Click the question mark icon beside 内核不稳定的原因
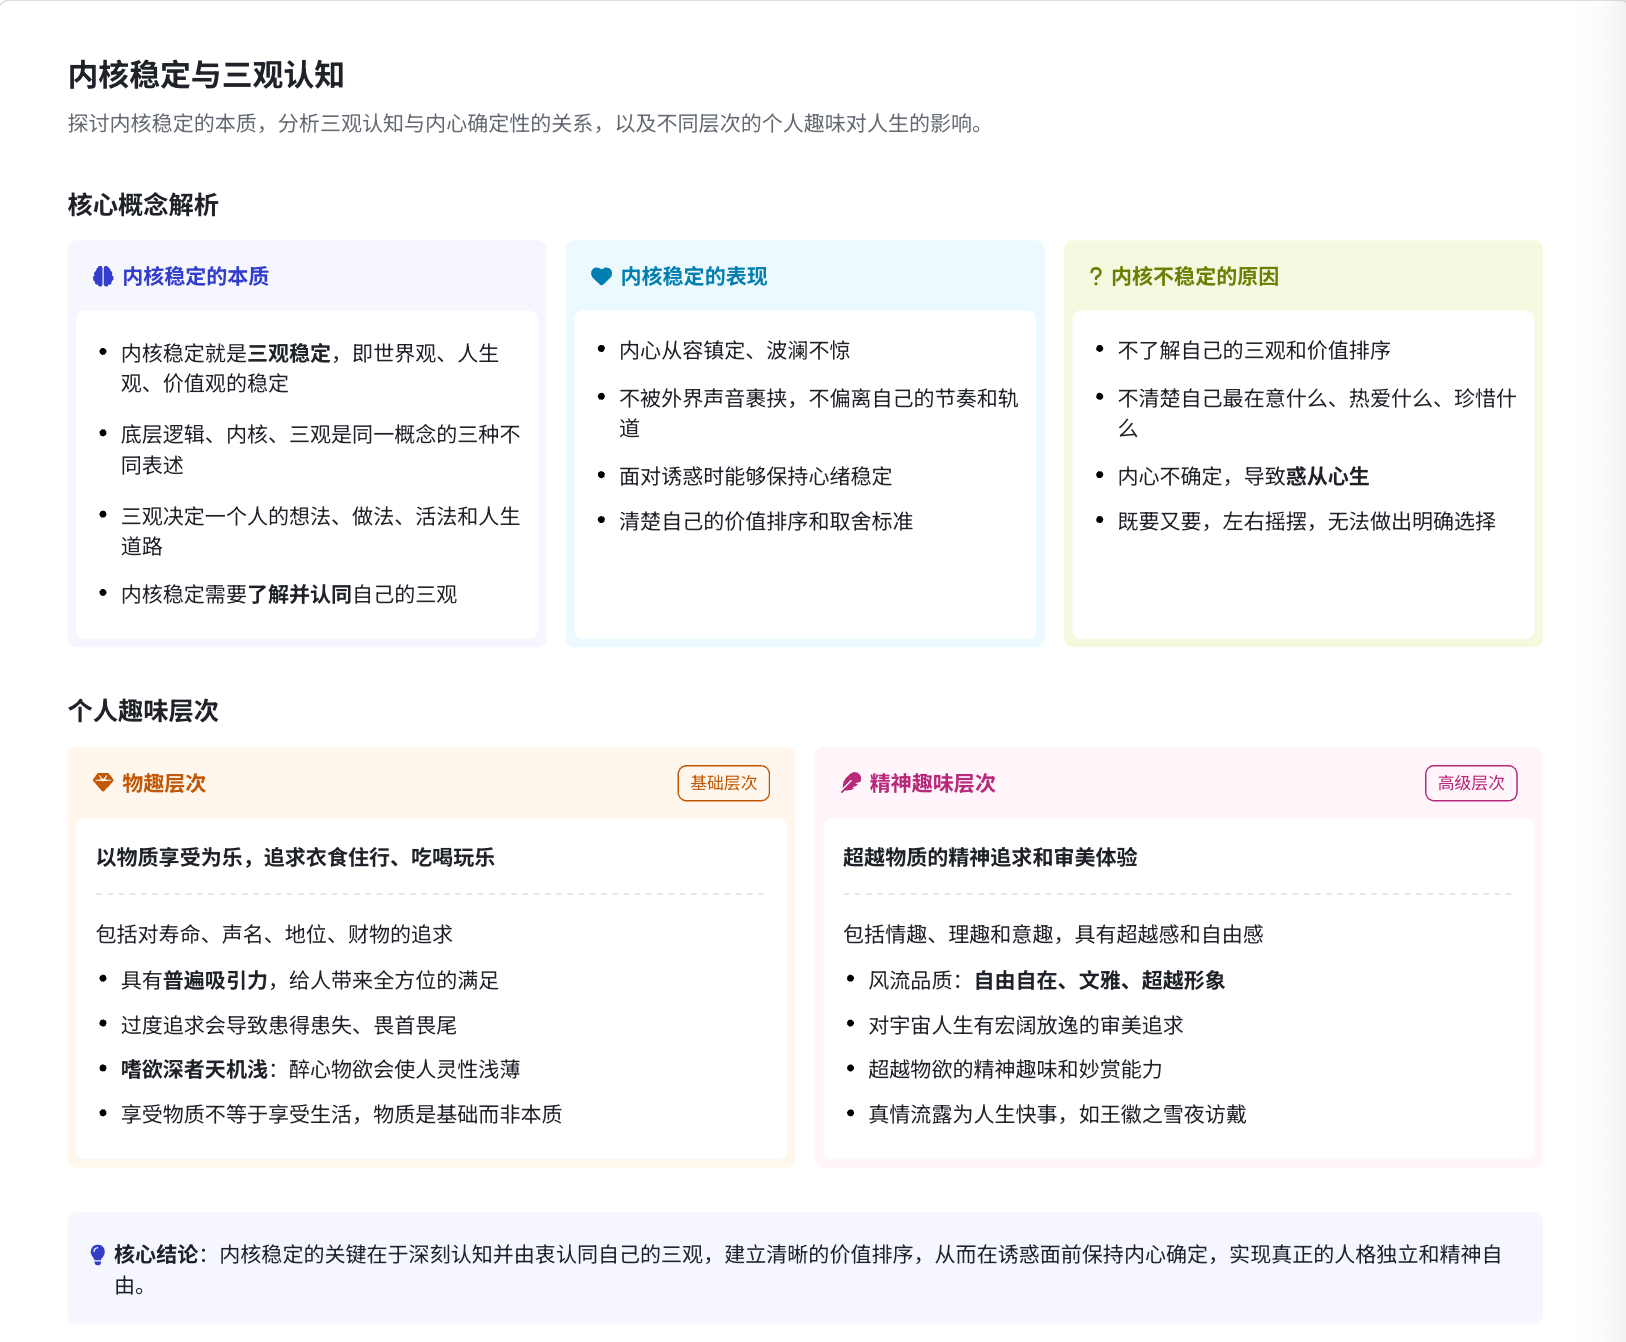The image size is (1626, 1342). point(1096,277)
